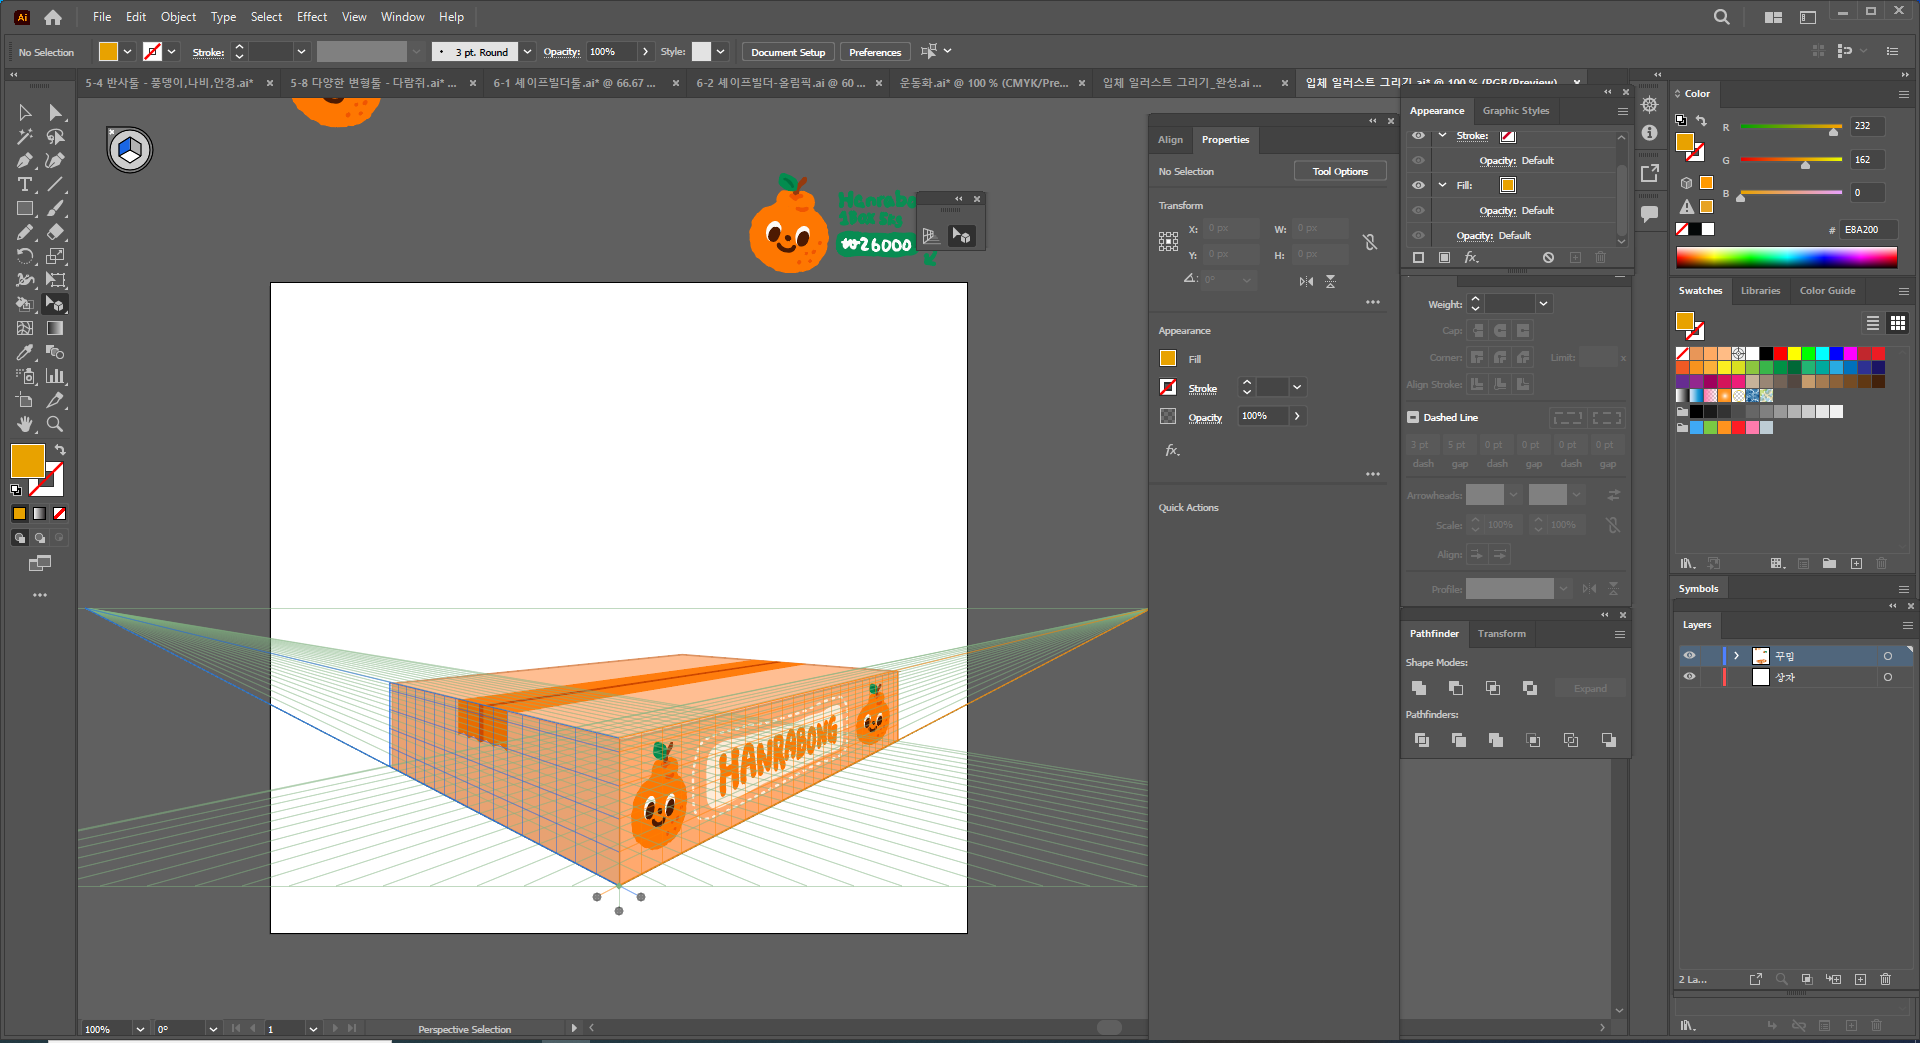The height and width of the screenshot is (1043, 1920).
Task: Expand the 꾸밈 layer
Action: pos(1737,656)
